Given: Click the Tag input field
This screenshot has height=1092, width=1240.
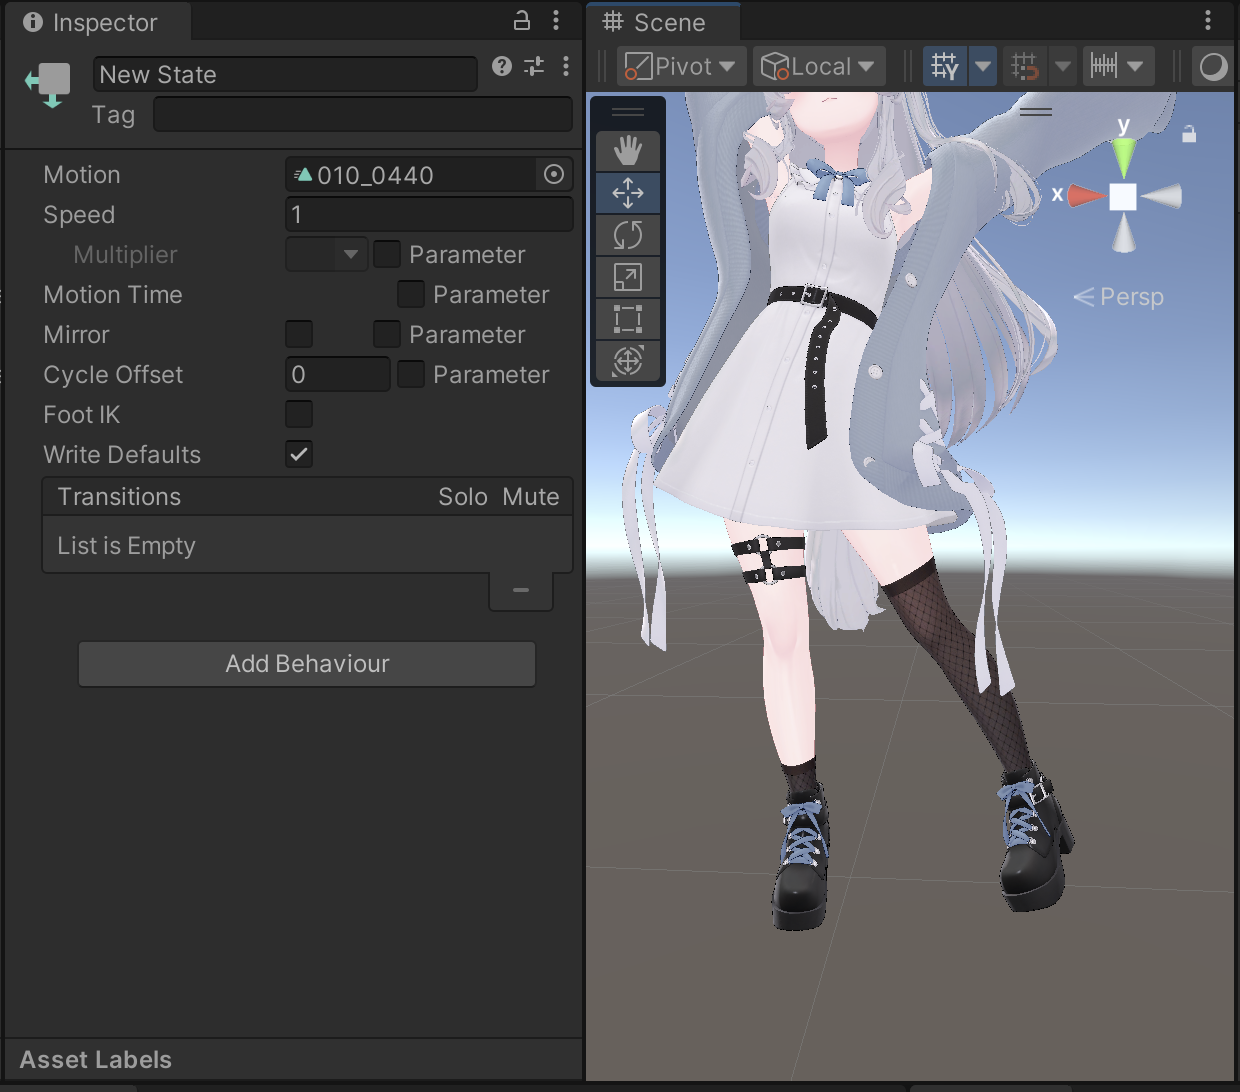Looking at the screenshot, I should [362, 114].
